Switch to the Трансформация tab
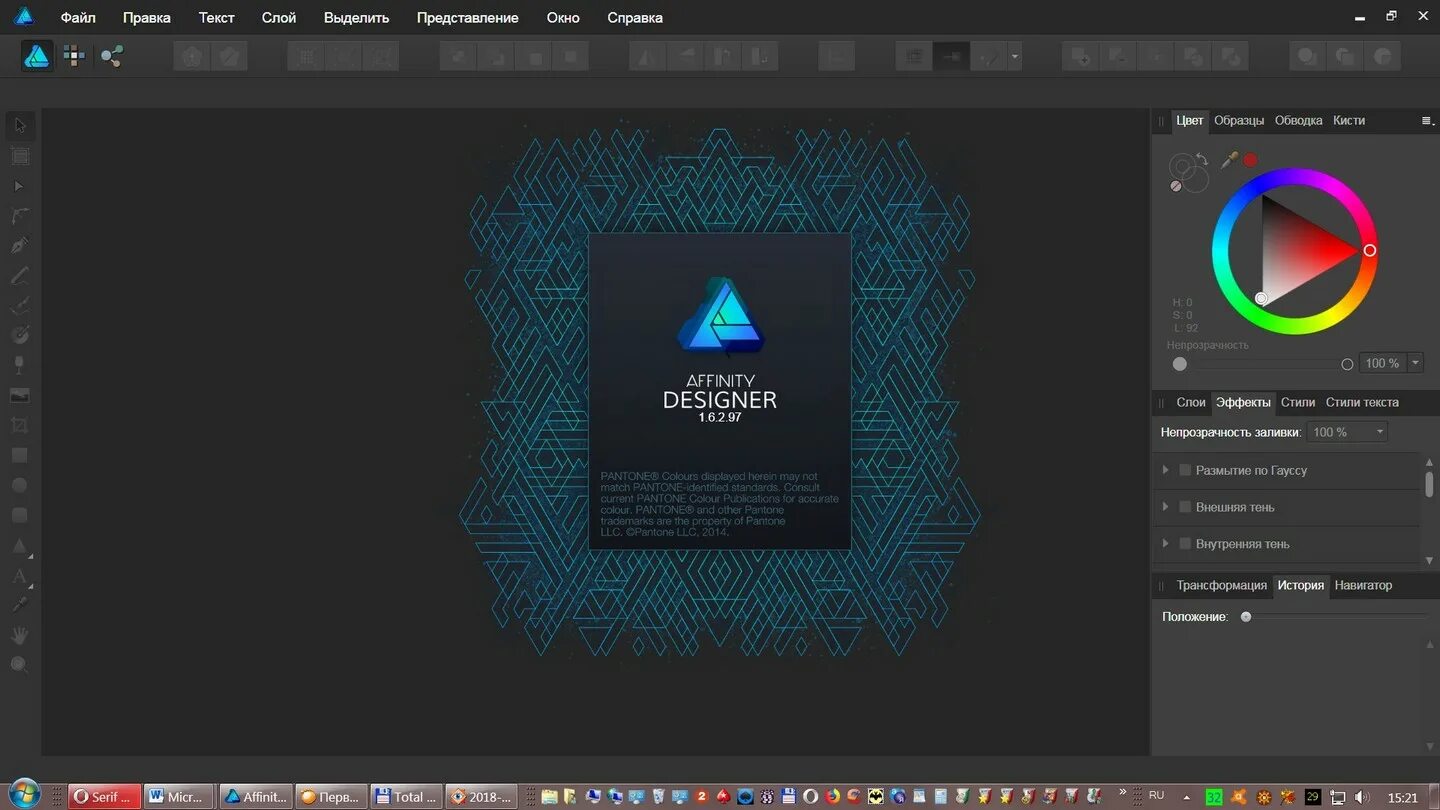The width and height of the screenshot is (1440, 810). tap(1221, 586)
